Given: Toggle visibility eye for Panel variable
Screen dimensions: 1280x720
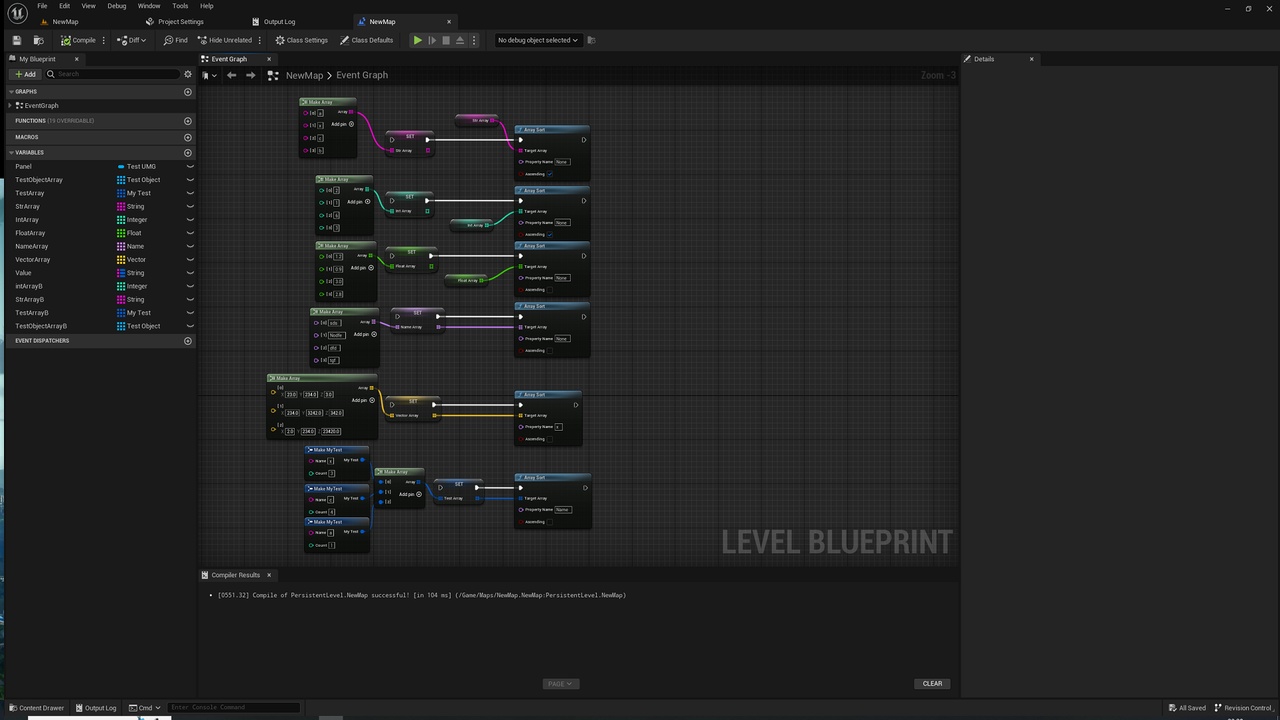Looking at the screenshot, I should pyautogui.click(x=190, y=166).
